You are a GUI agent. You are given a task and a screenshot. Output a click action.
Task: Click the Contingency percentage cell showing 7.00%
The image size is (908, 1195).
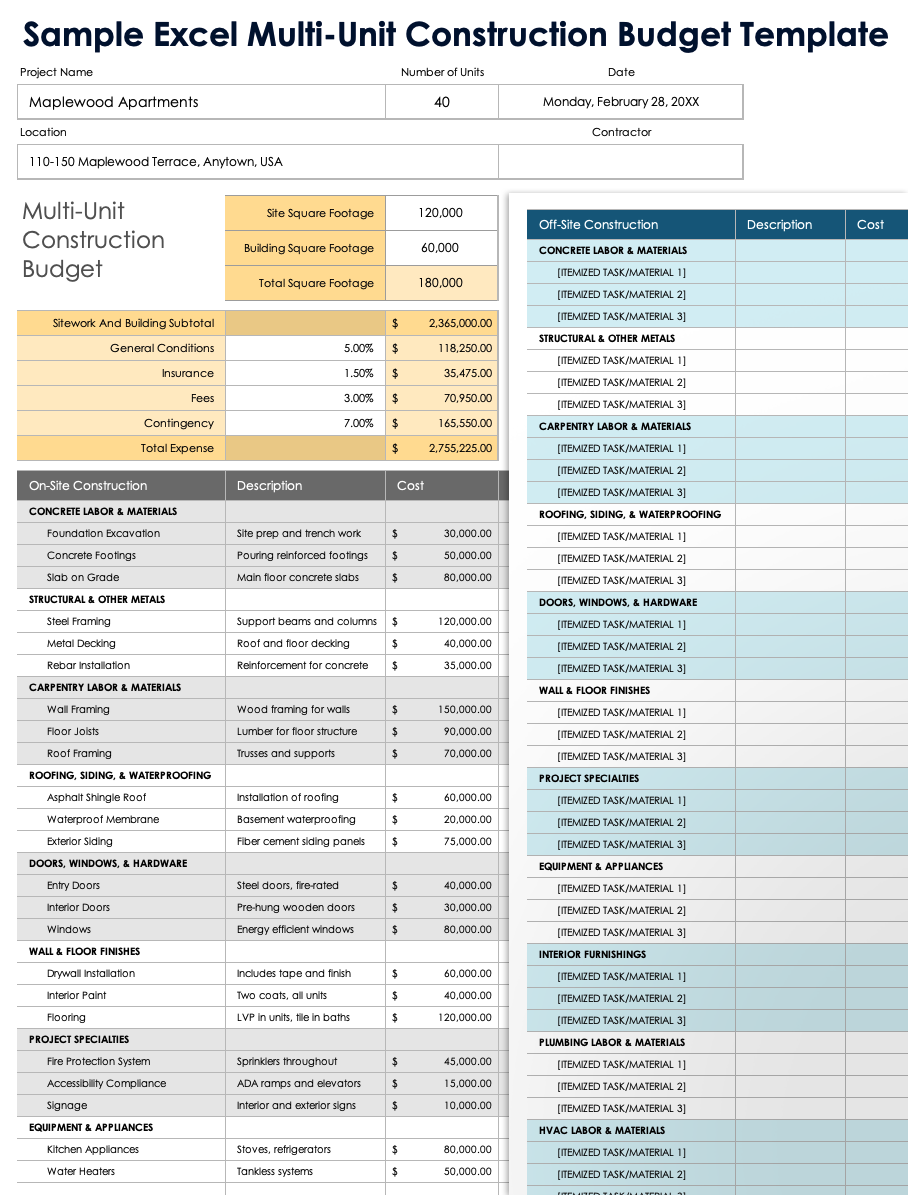pos(305,423)
